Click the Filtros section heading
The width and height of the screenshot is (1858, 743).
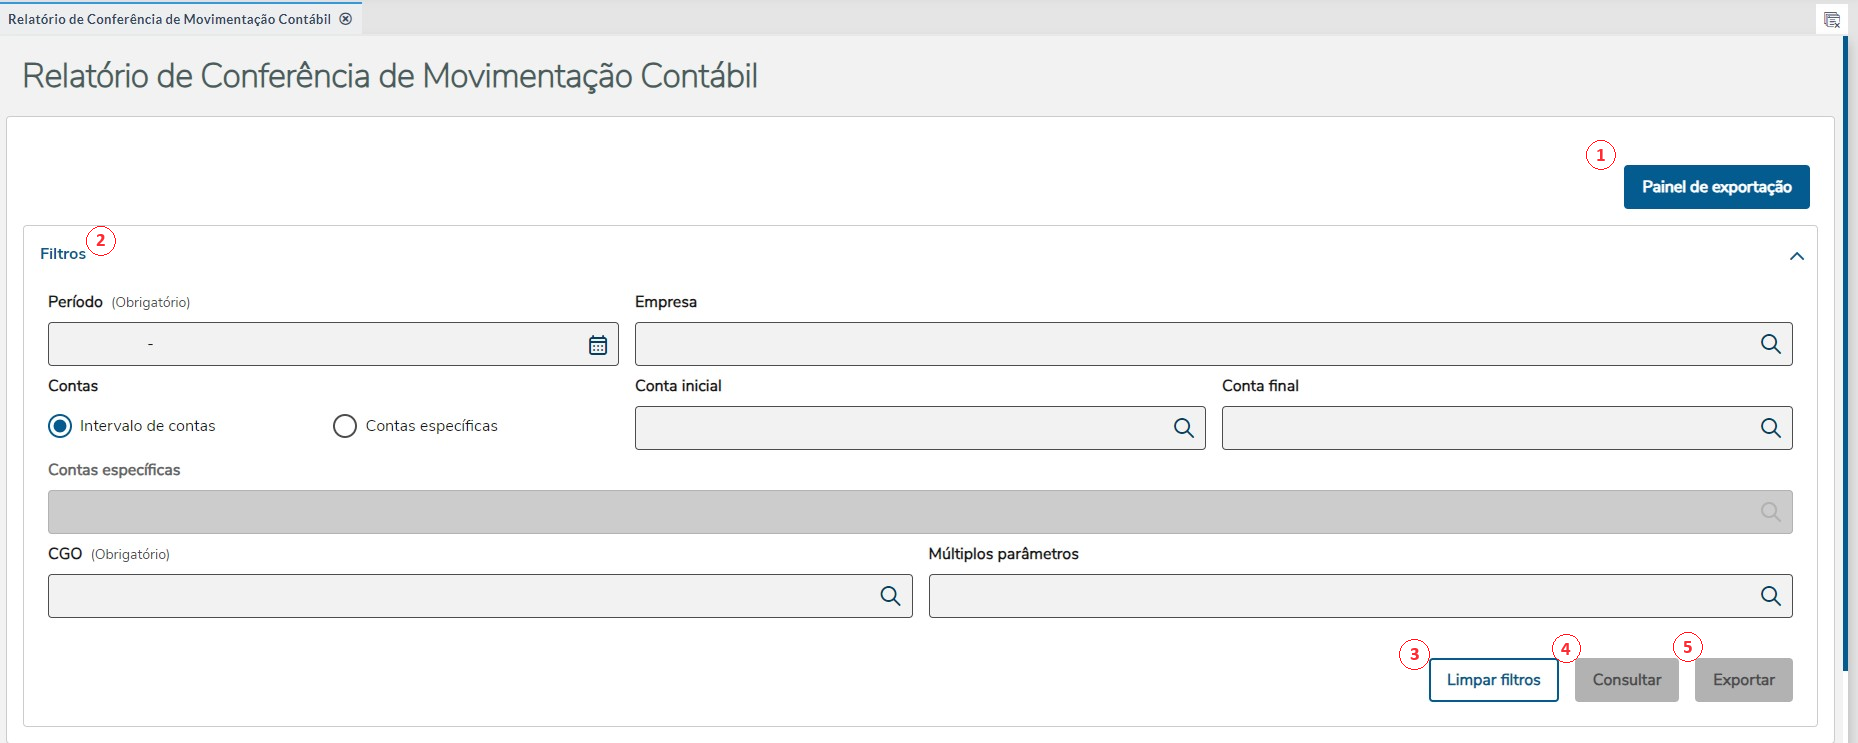pos(63,254)
